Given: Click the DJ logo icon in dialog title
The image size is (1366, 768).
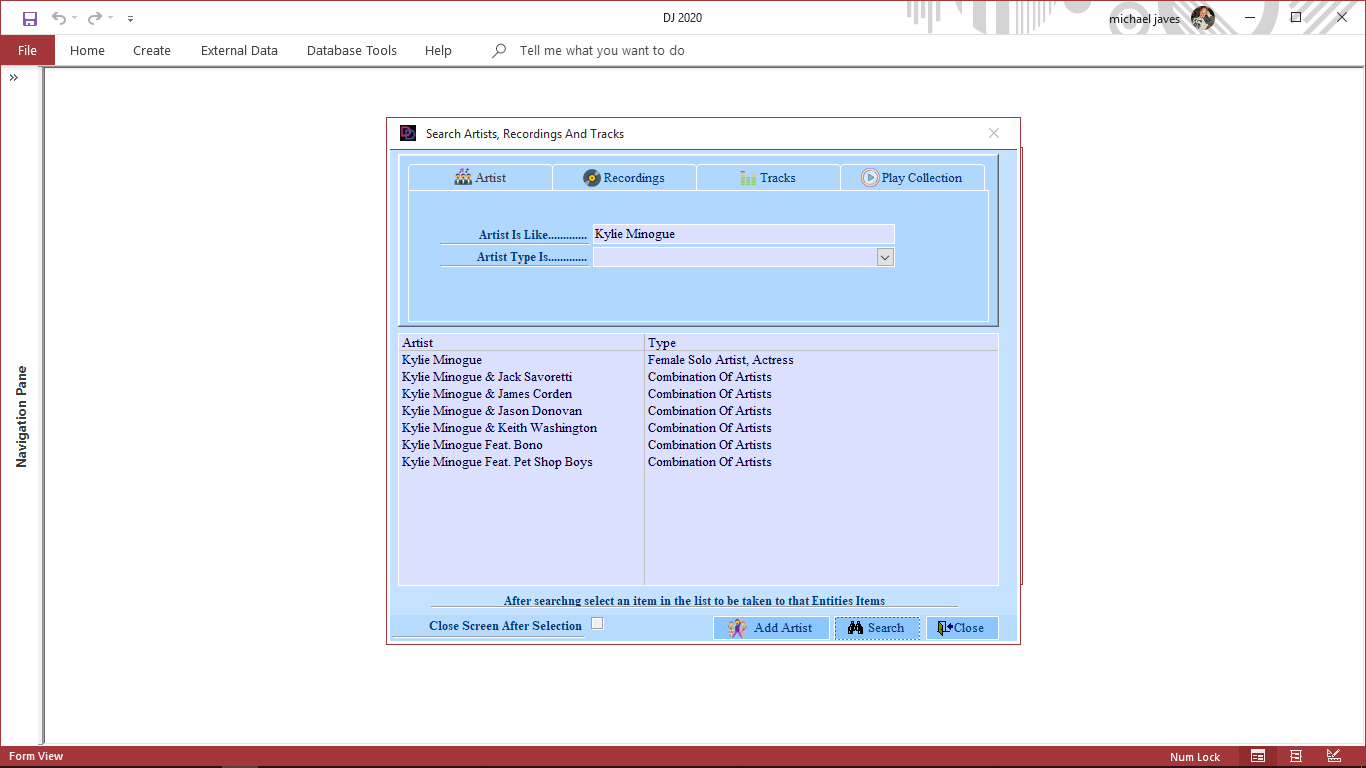Looking at the screenshot, I should coord(408,133).
